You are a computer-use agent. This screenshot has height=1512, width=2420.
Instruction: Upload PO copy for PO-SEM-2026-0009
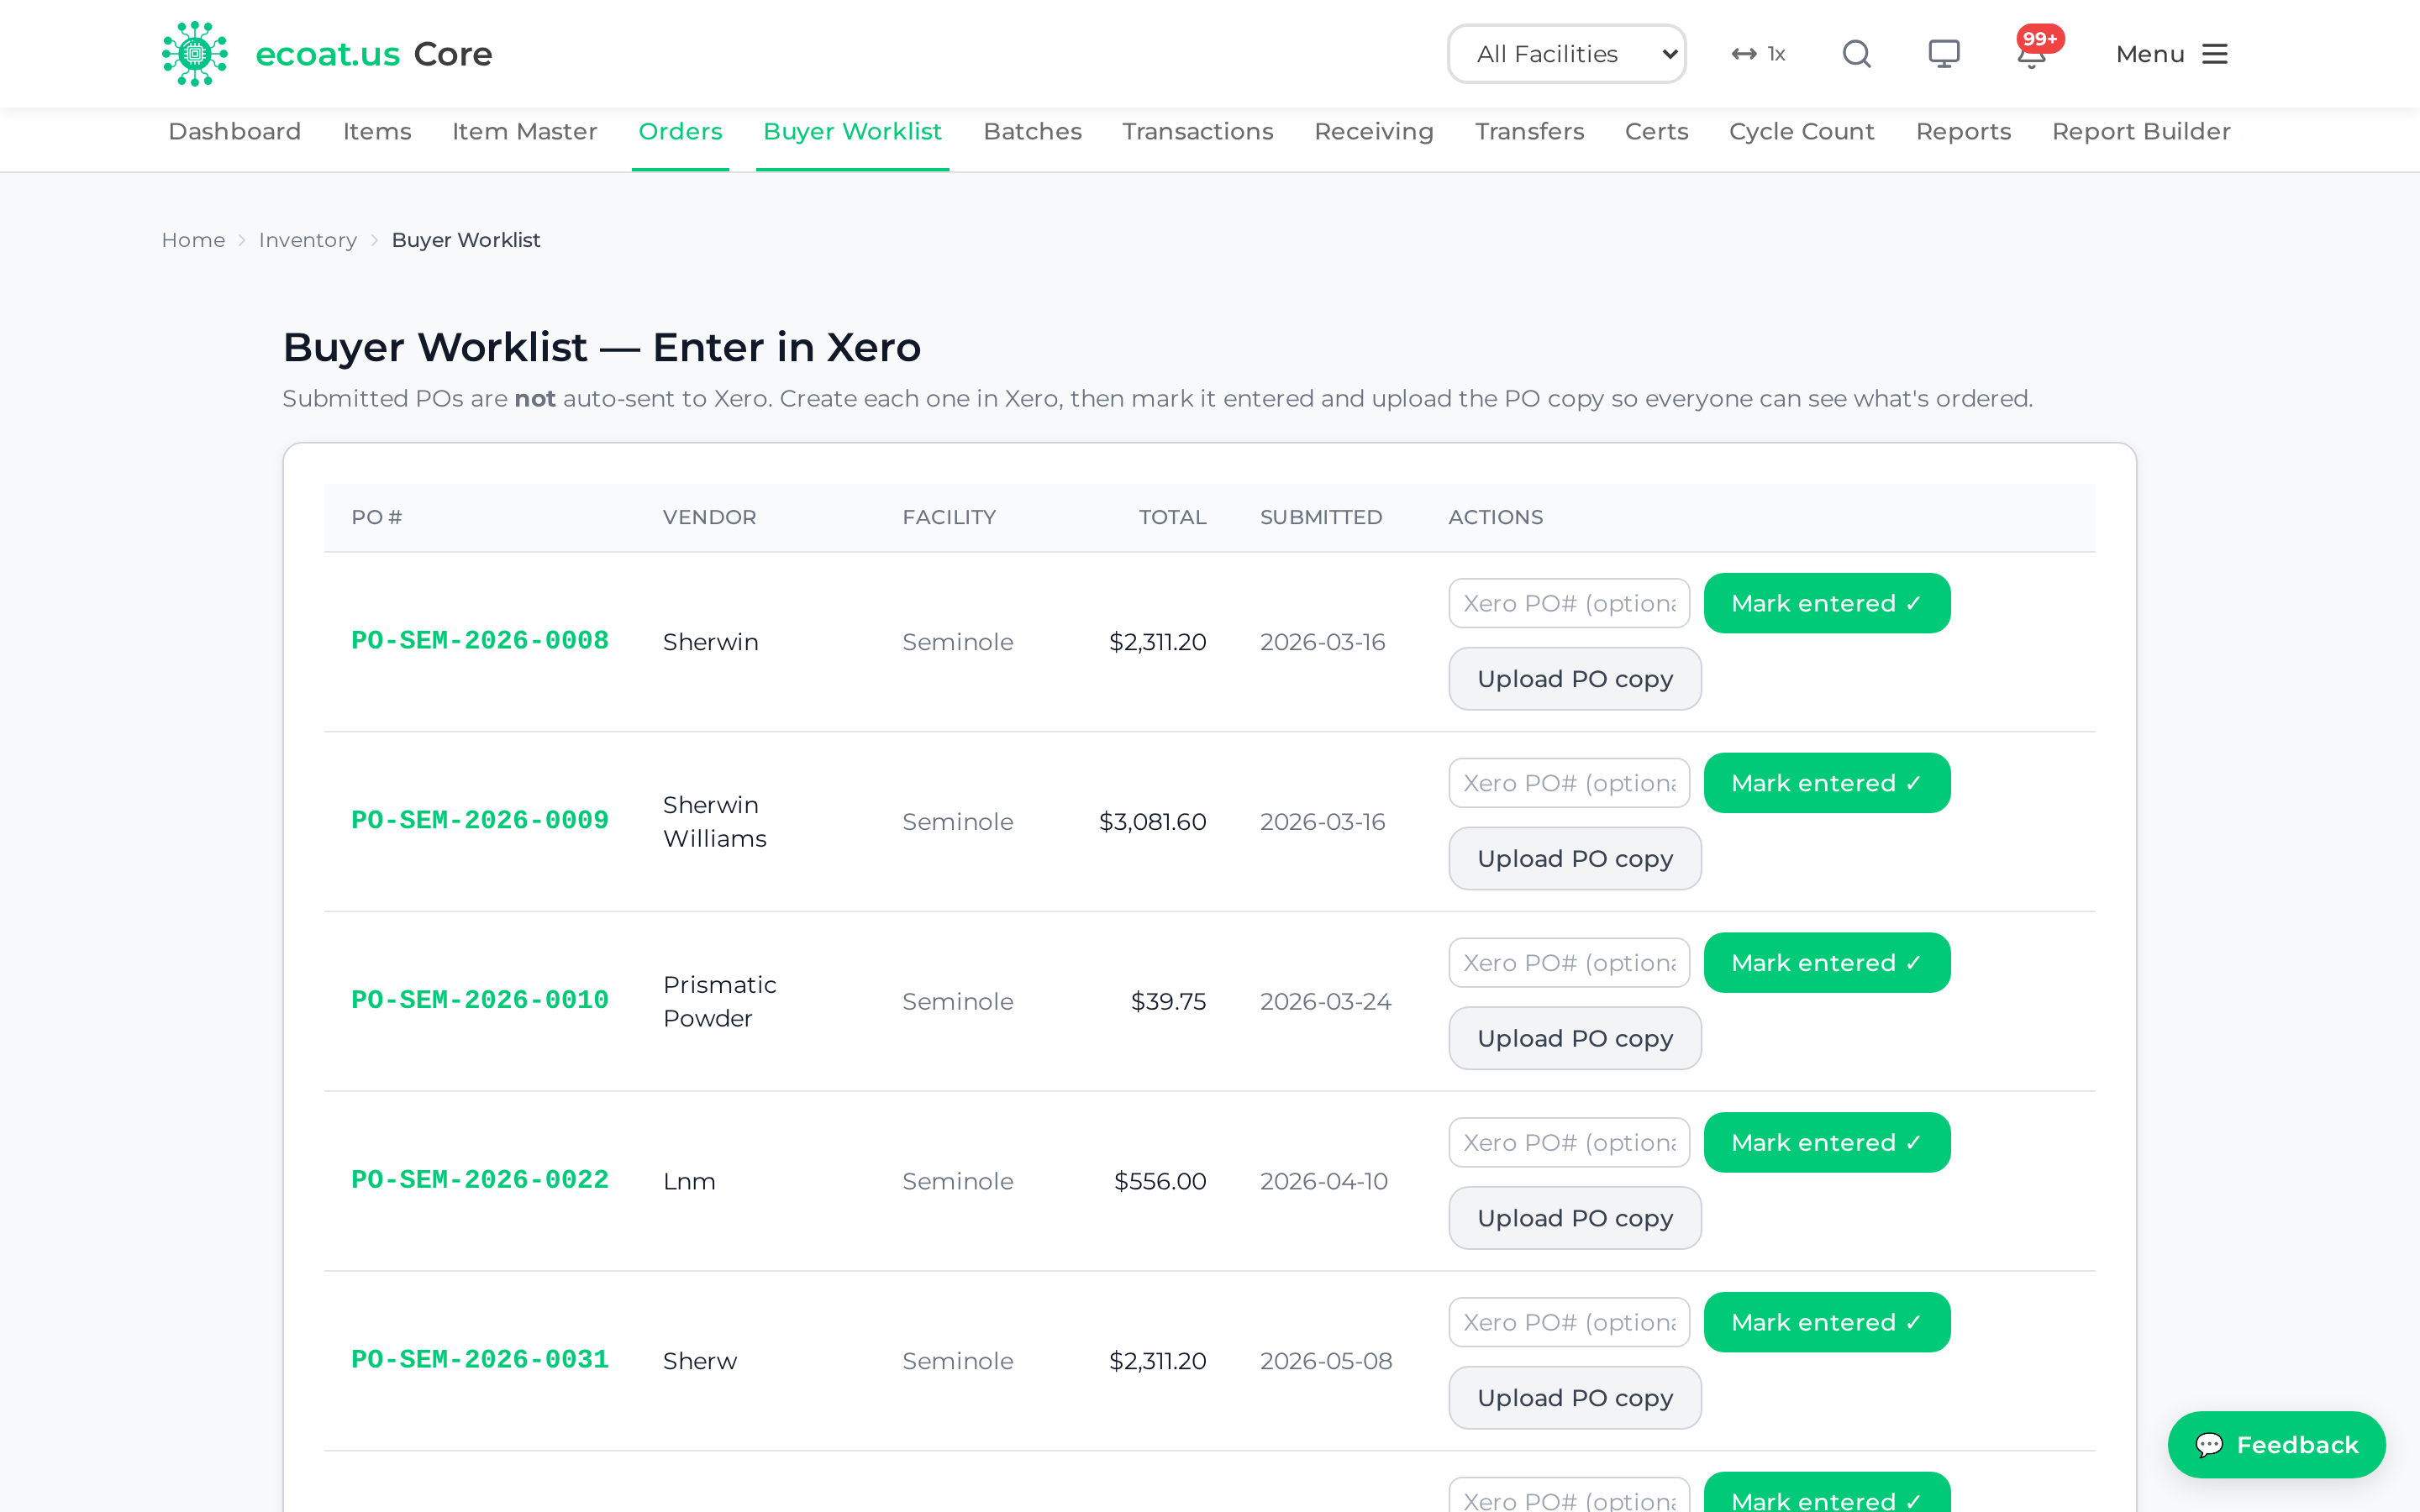tap(1575, 859)
